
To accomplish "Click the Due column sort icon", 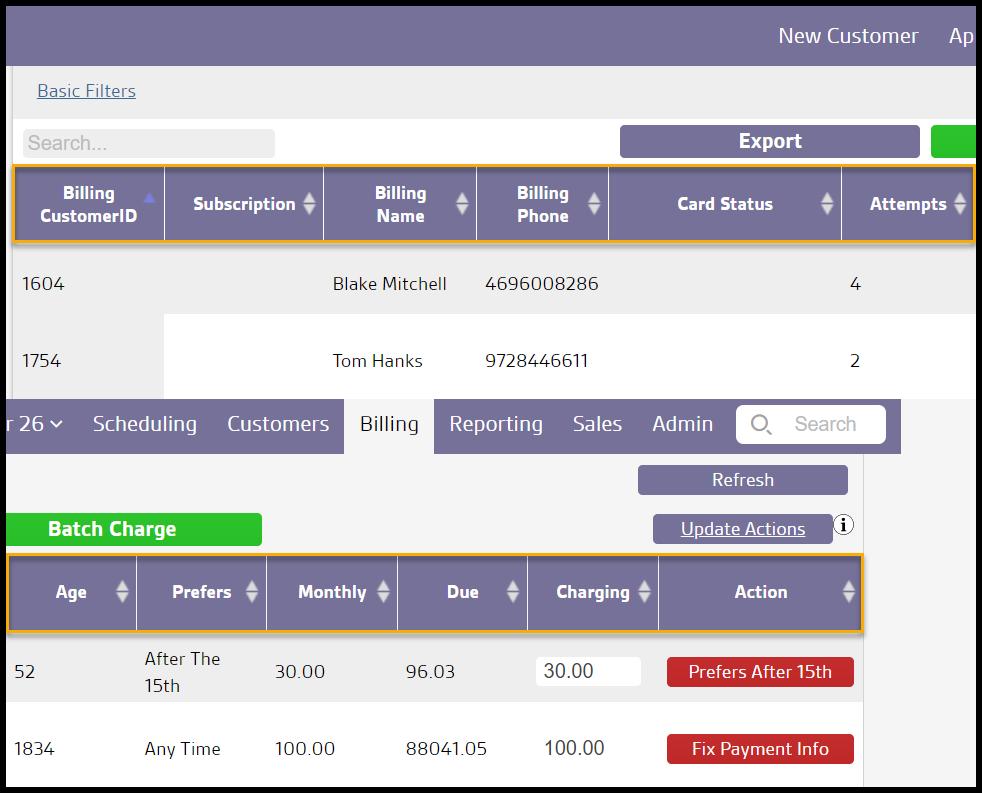I will tap(512, 592).
